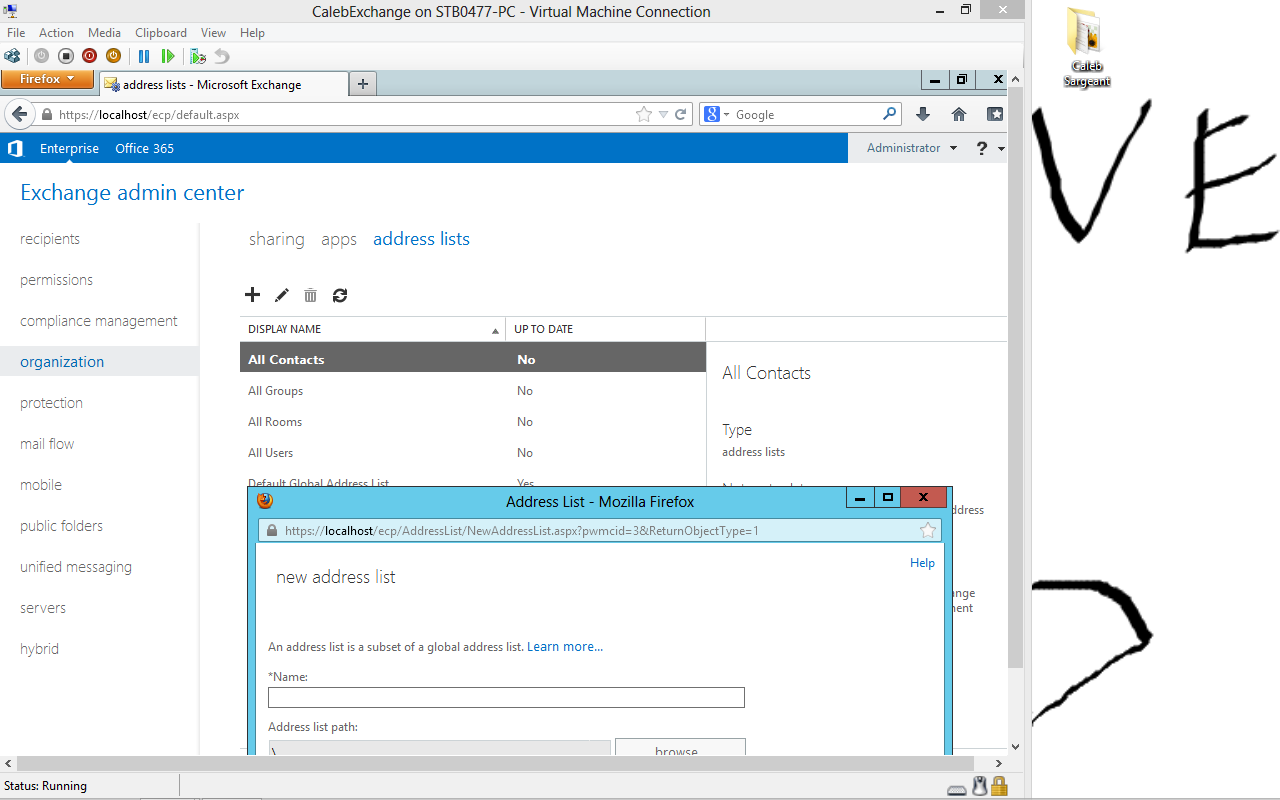Switch to the apps tab

click(339, 239)
